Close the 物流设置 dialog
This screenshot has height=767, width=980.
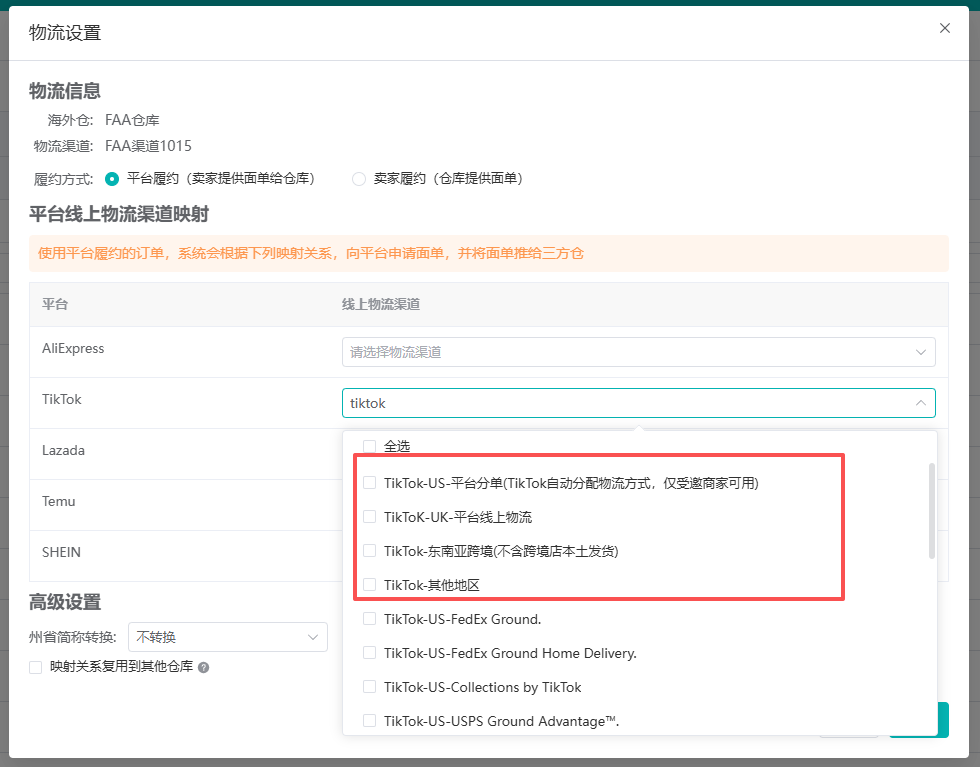944,28
